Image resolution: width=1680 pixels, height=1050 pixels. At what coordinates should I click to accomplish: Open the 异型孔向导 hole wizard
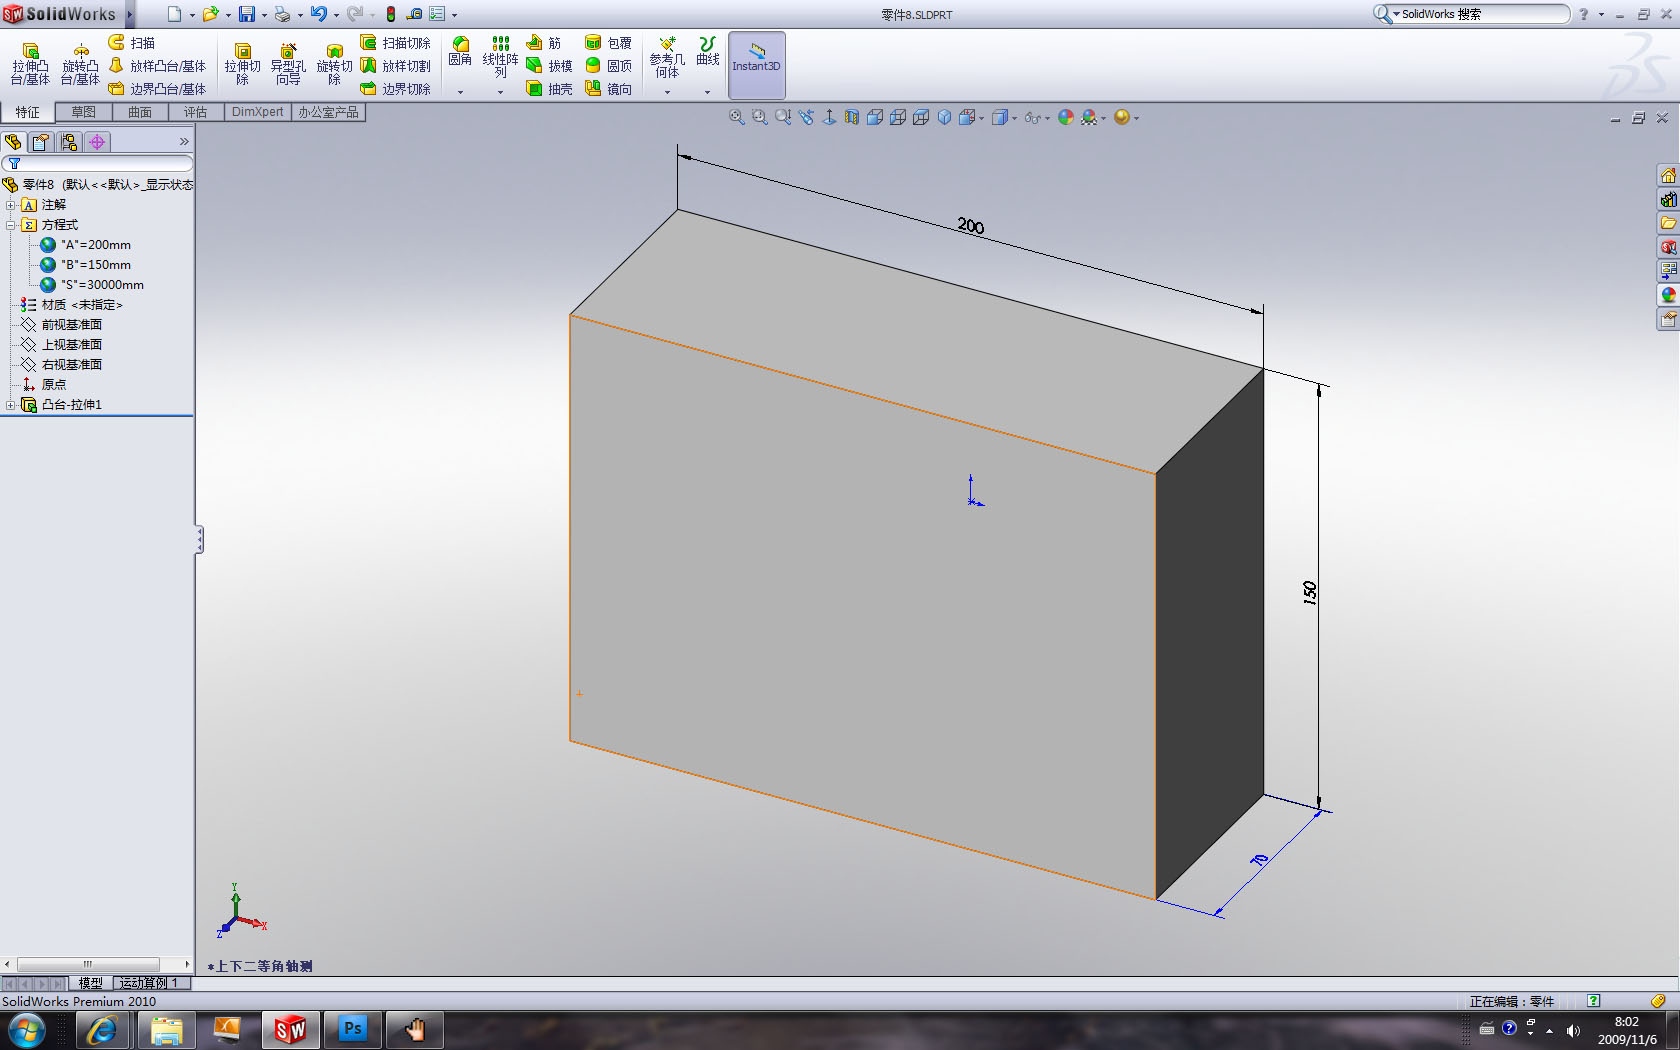click(288, 64)
